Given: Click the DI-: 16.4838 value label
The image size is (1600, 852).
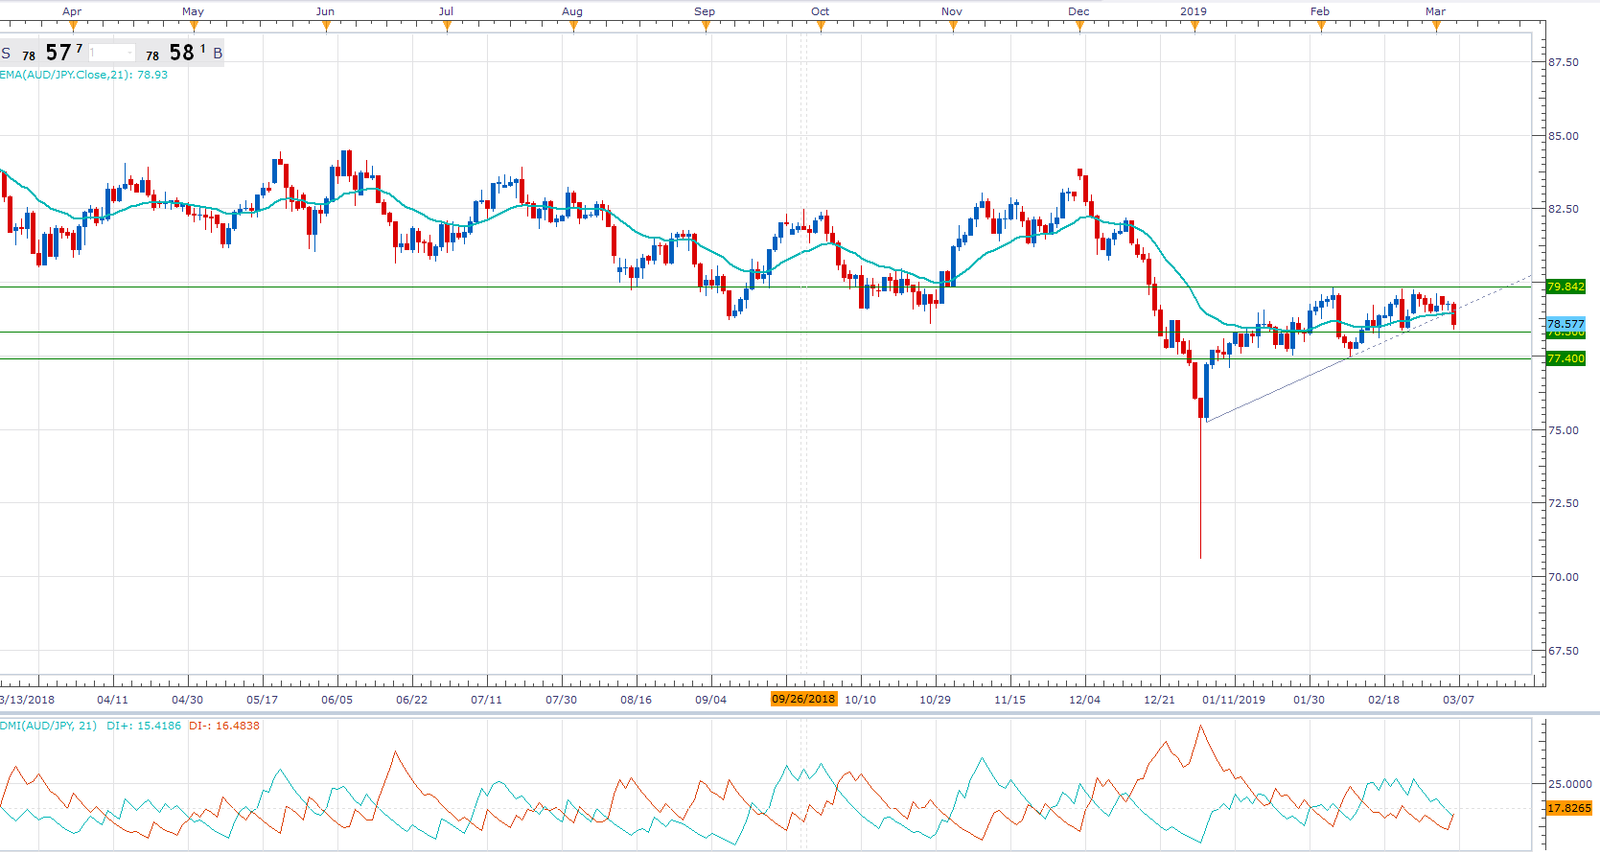Looking at the screenshot, I should click(x=224, y=726).
